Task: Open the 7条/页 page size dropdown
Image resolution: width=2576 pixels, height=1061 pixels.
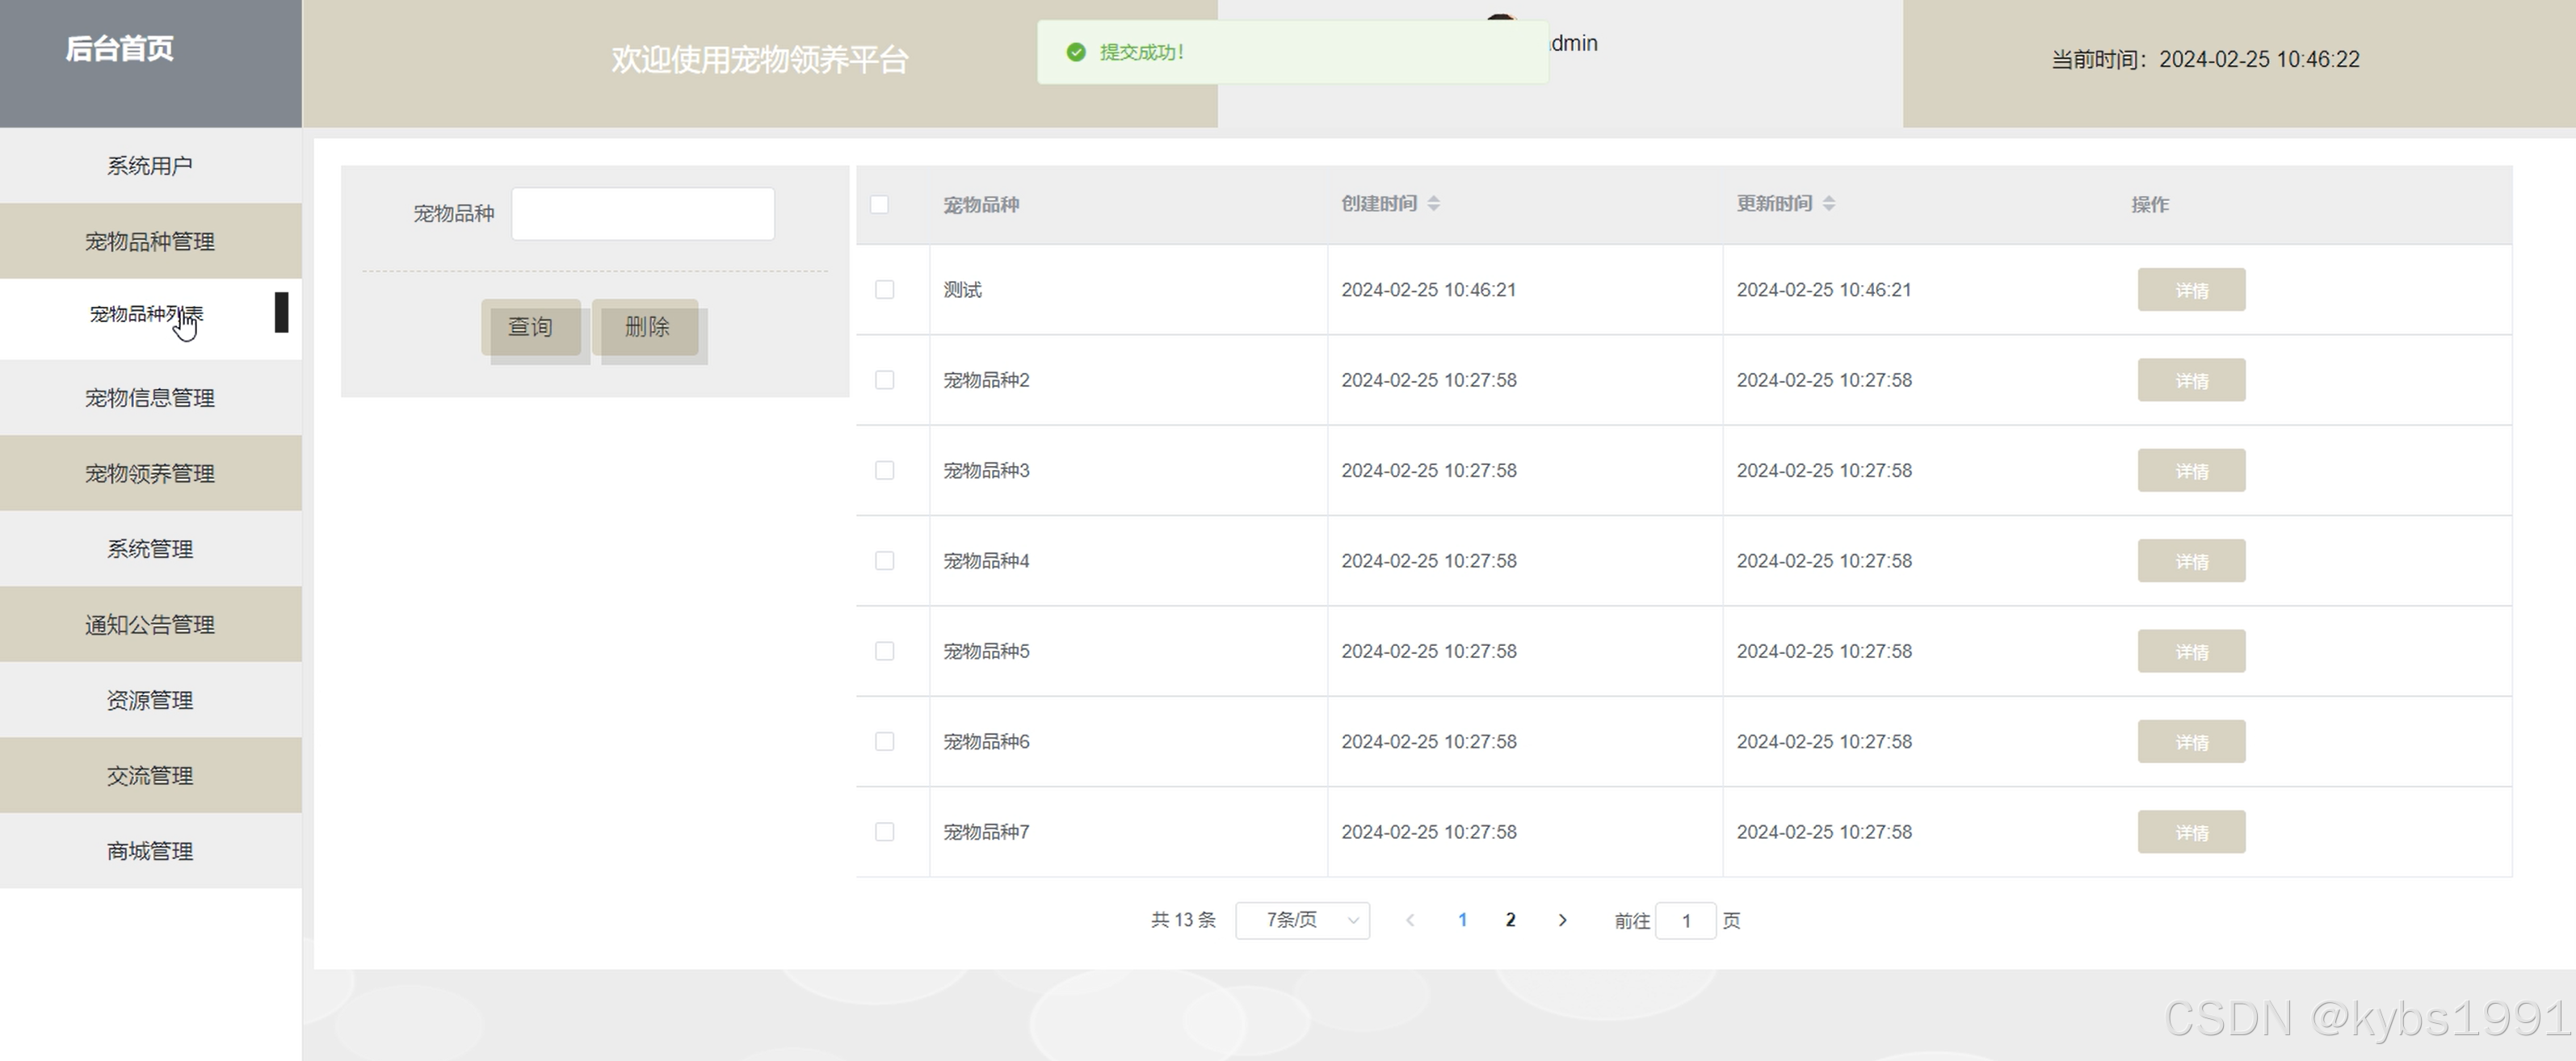Action: tap(1302, 920)
